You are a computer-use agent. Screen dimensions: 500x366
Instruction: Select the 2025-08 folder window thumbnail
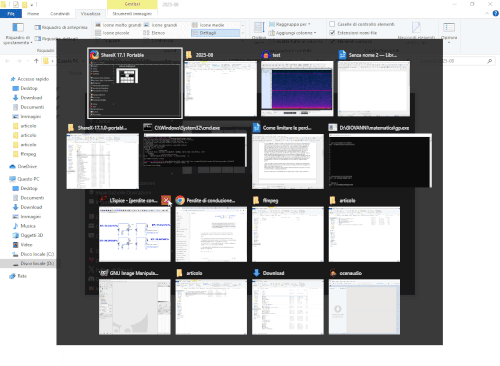coord(221,88)
